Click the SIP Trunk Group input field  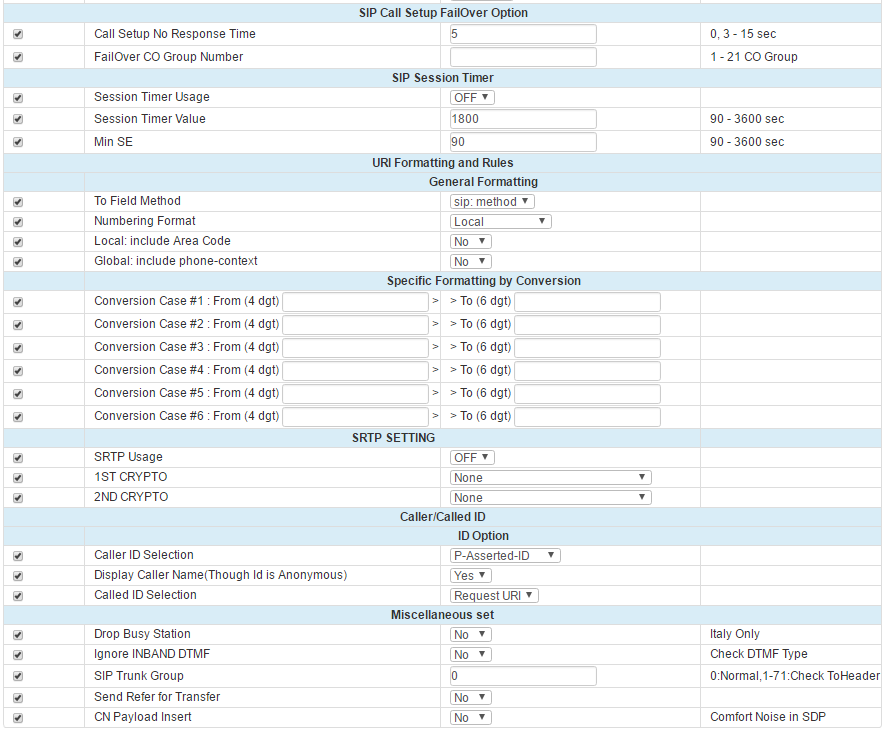[523, 677]
